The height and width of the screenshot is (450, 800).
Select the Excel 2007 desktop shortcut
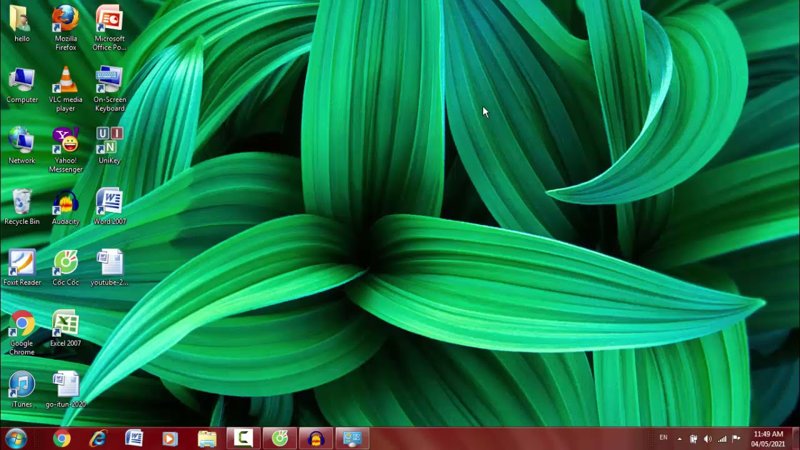pyautogui.click(x=65, y=328)
